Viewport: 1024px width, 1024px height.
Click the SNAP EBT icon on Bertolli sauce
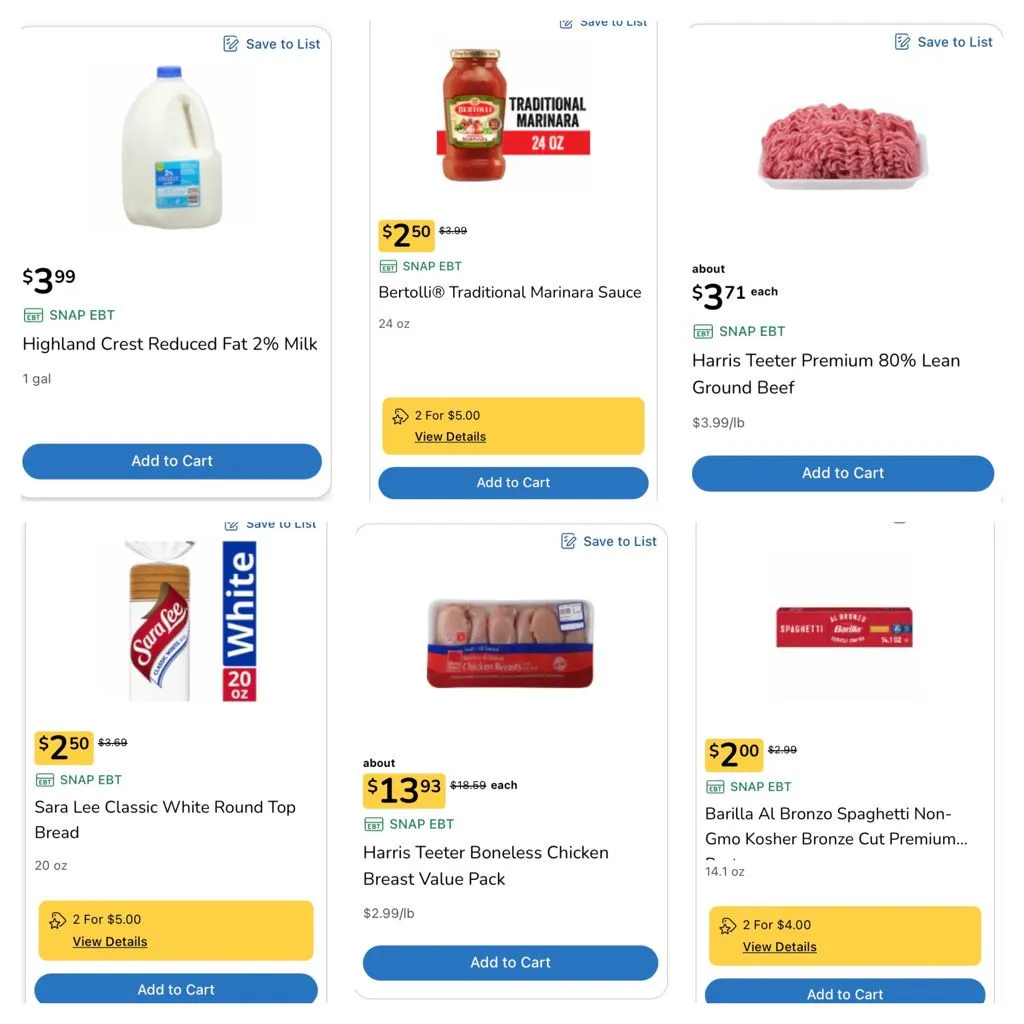point(388,267)
